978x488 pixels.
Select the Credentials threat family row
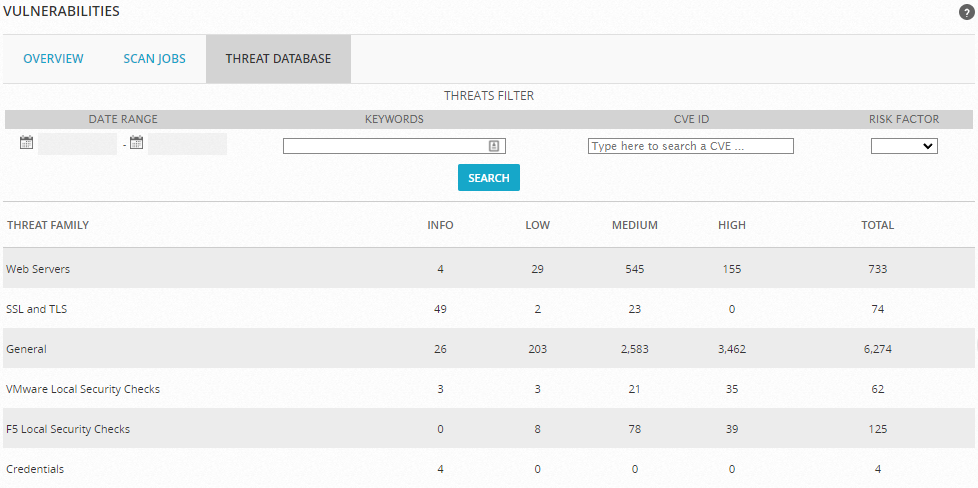[x=489, y=469]
